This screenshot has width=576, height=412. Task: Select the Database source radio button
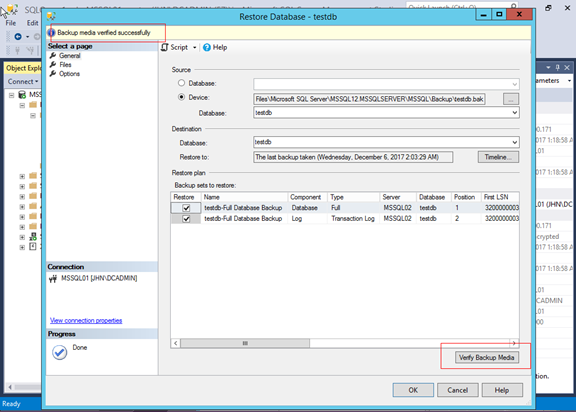181,83
